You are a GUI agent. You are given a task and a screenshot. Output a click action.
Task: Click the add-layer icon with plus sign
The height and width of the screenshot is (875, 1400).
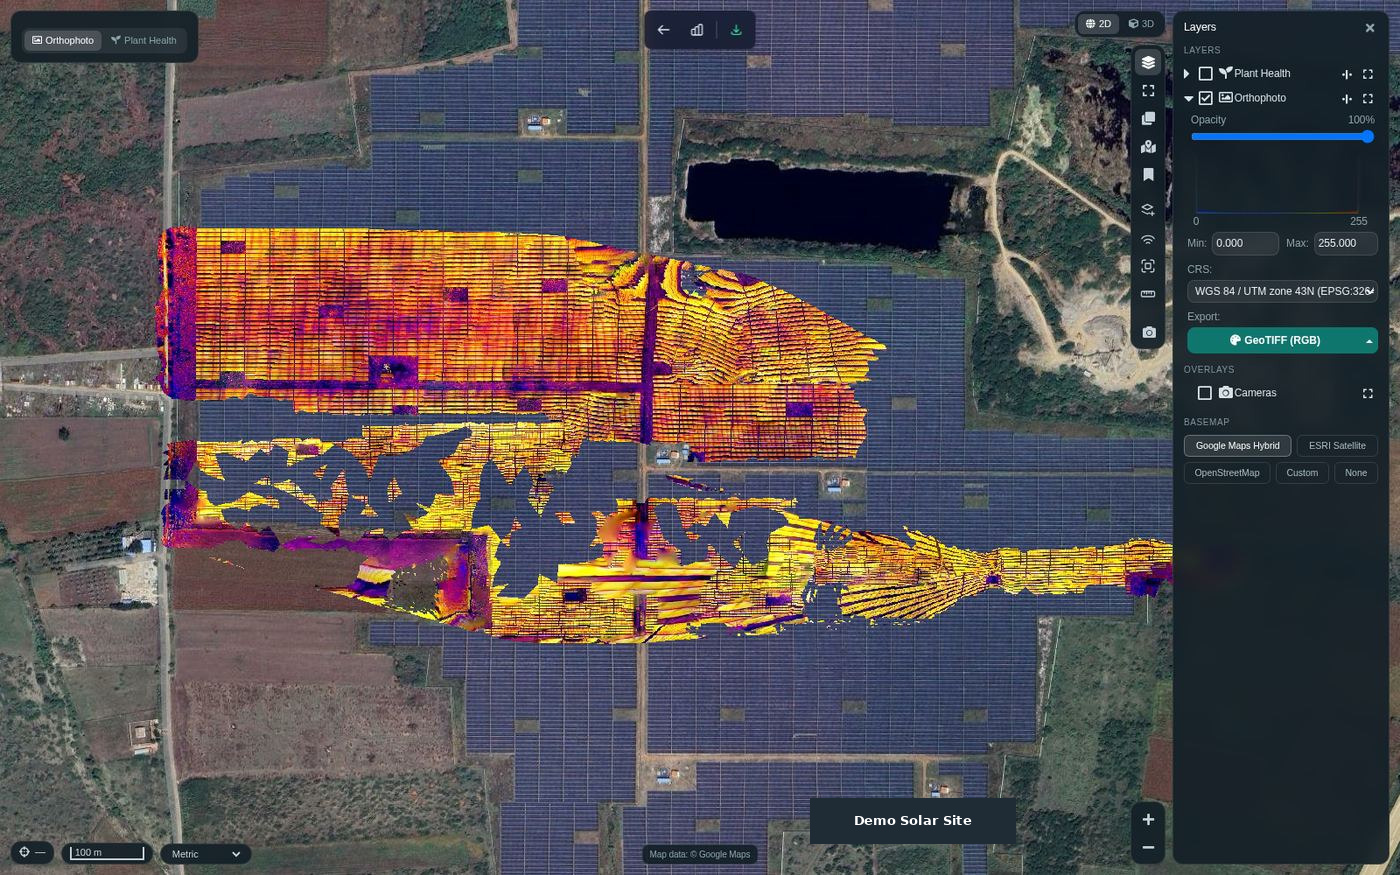click(1148, 210)
